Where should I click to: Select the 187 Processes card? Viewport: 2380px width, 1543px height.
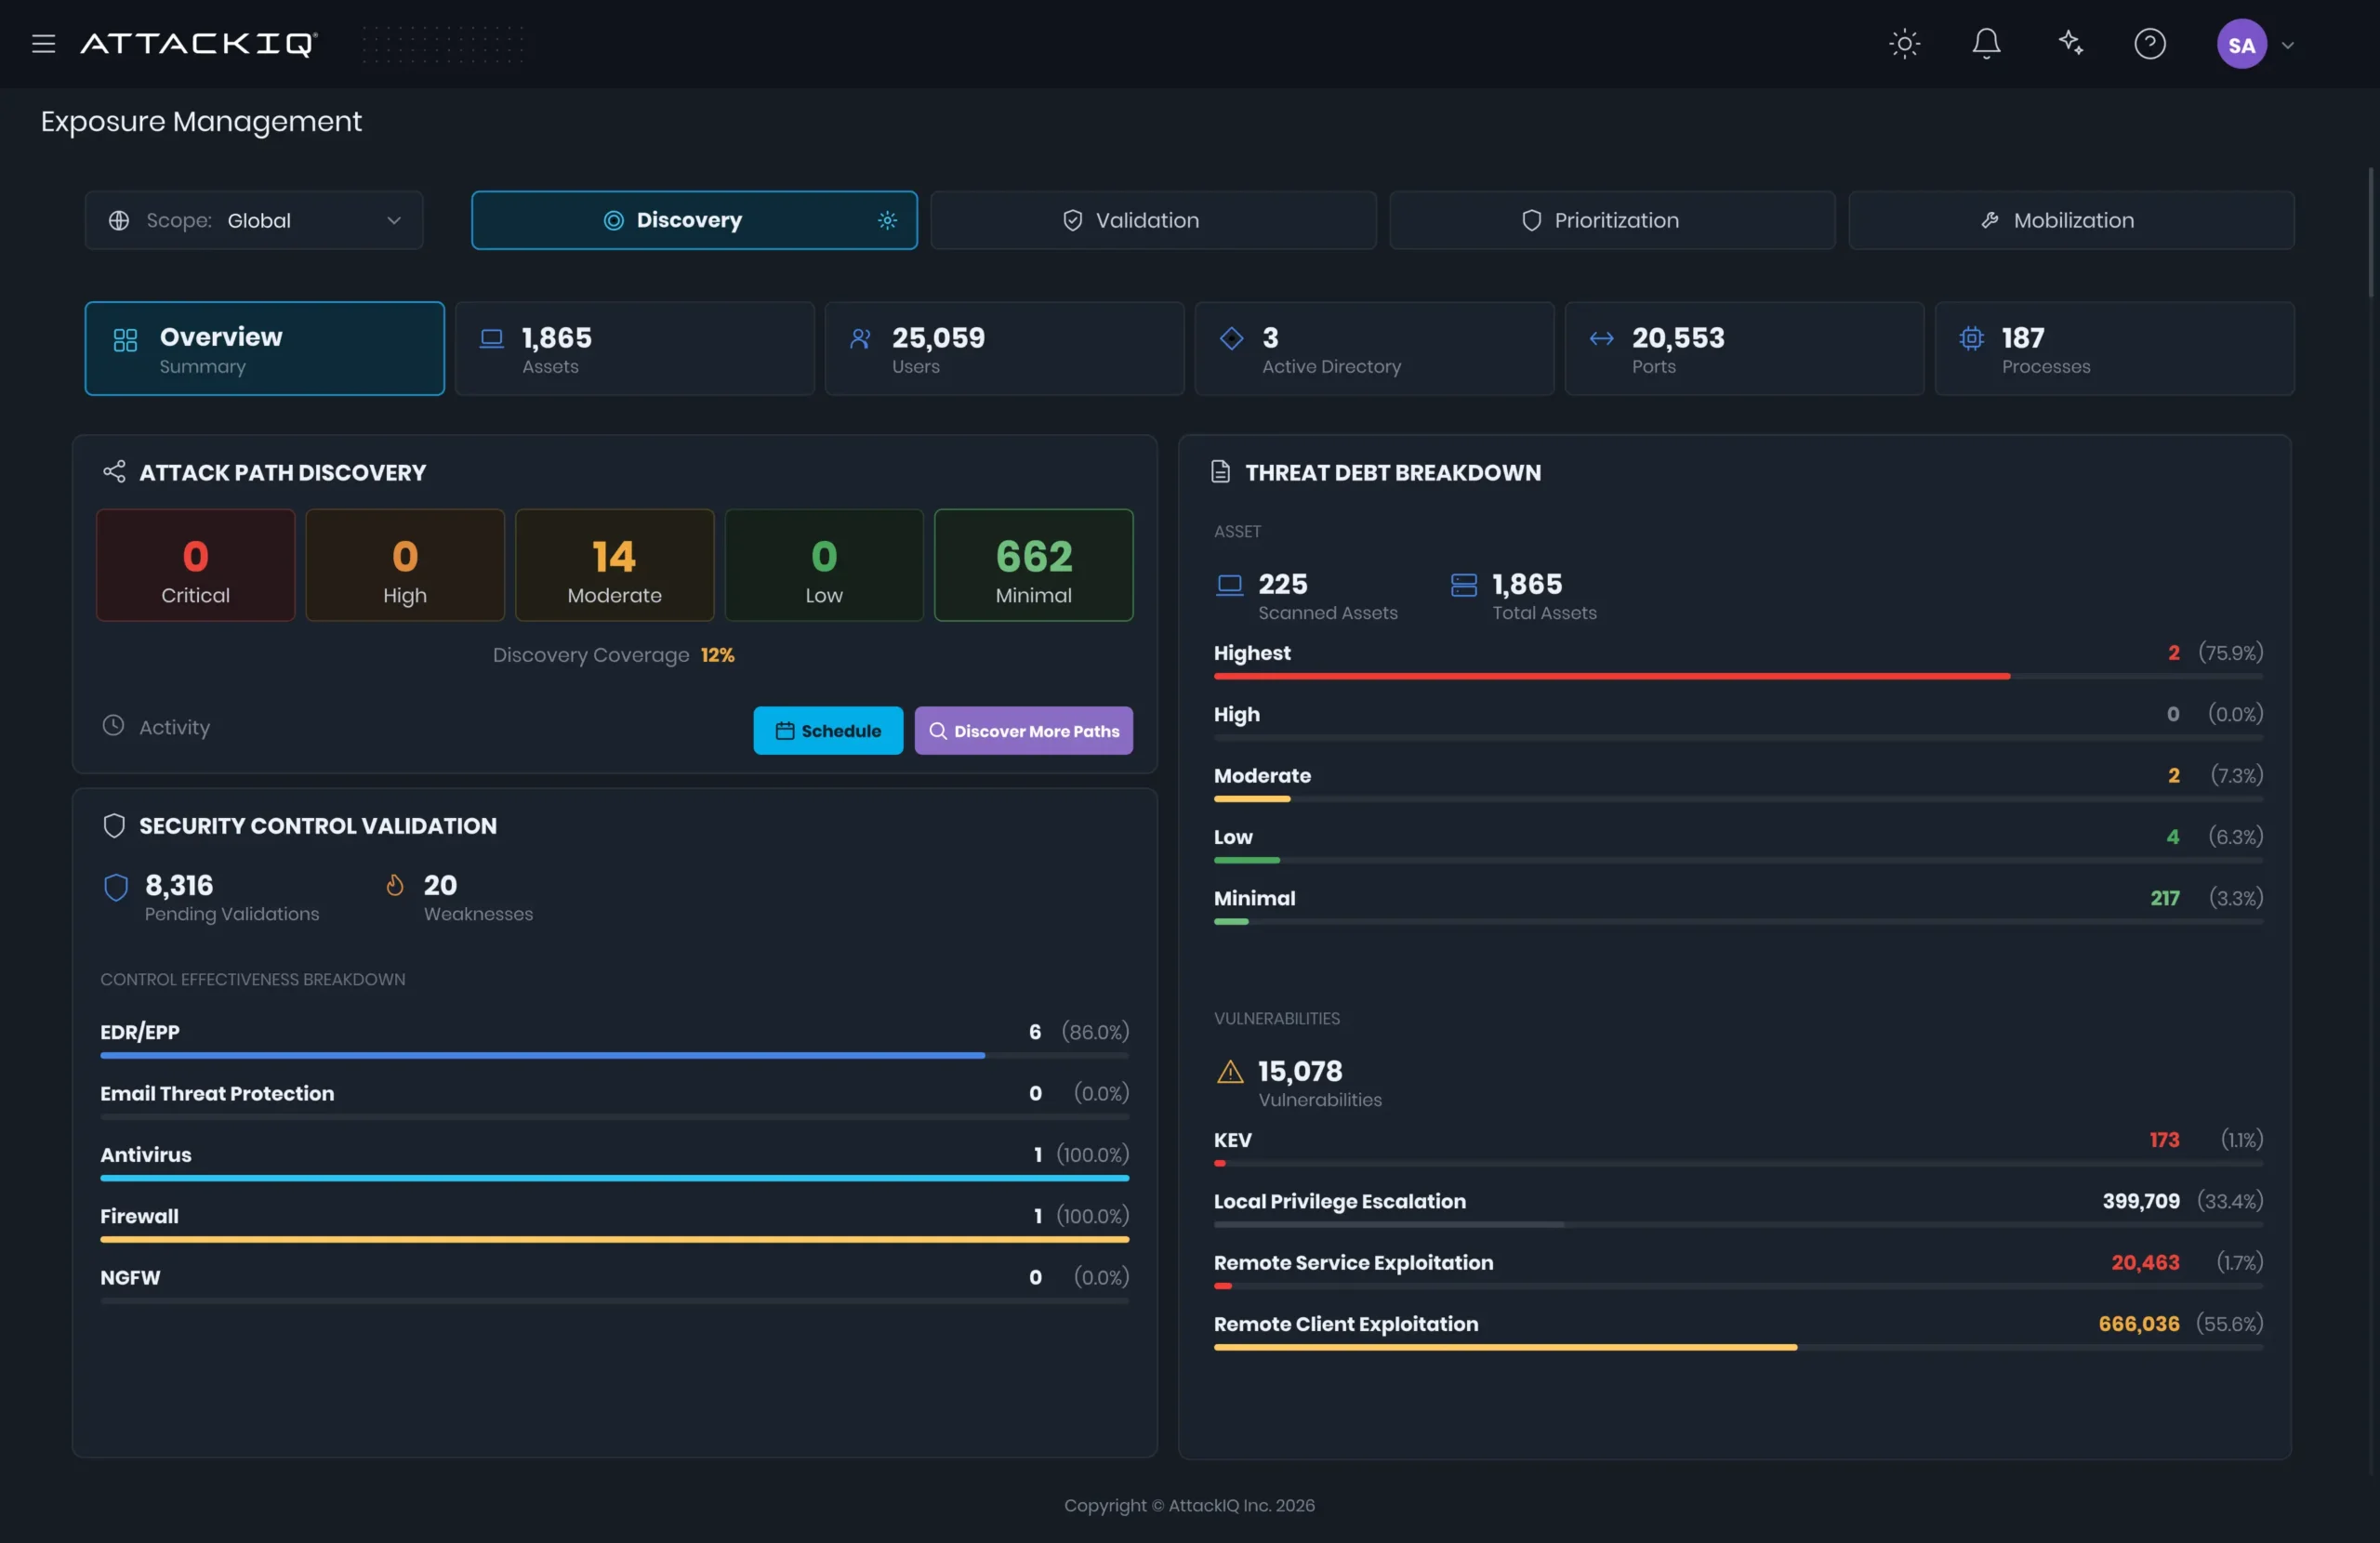point(2114,349)
